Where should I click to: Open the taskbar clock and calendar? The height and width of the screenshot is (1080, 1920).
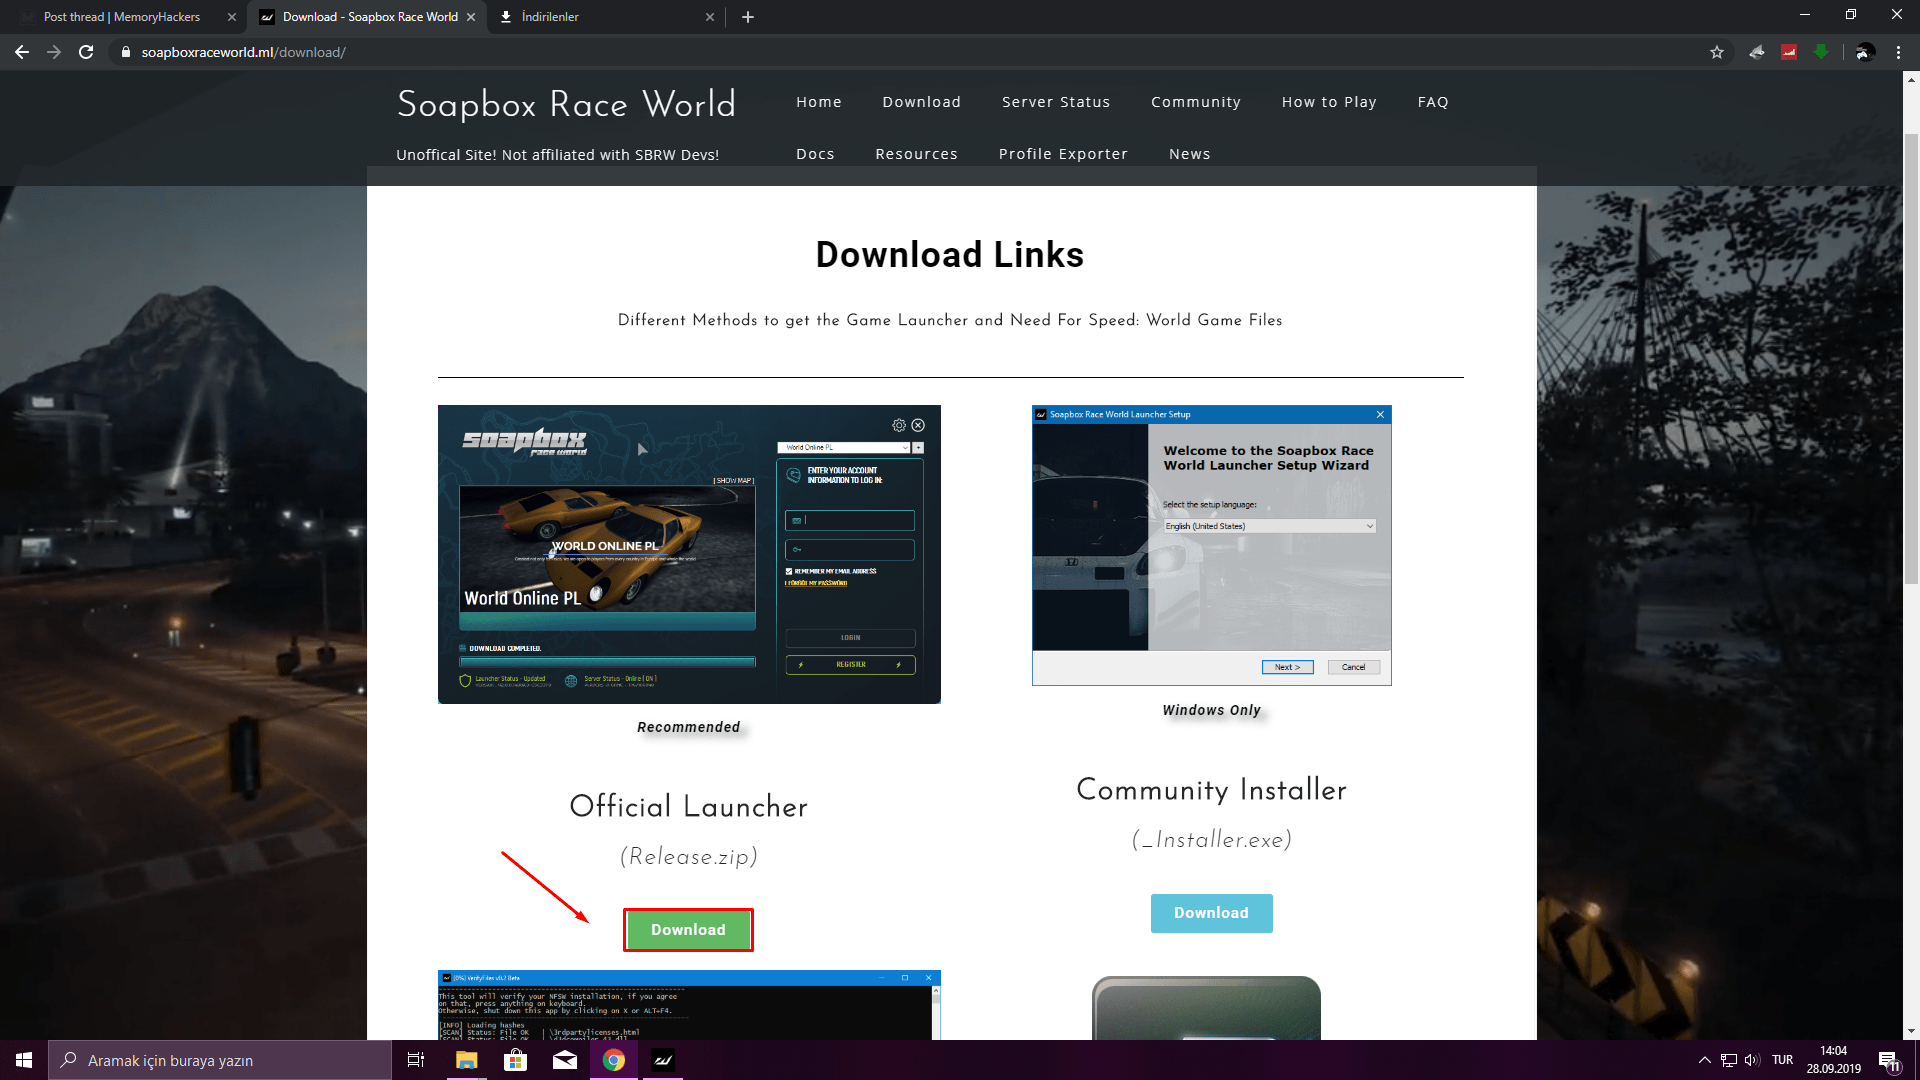pyautogui.click(x=1833, y=1060)
